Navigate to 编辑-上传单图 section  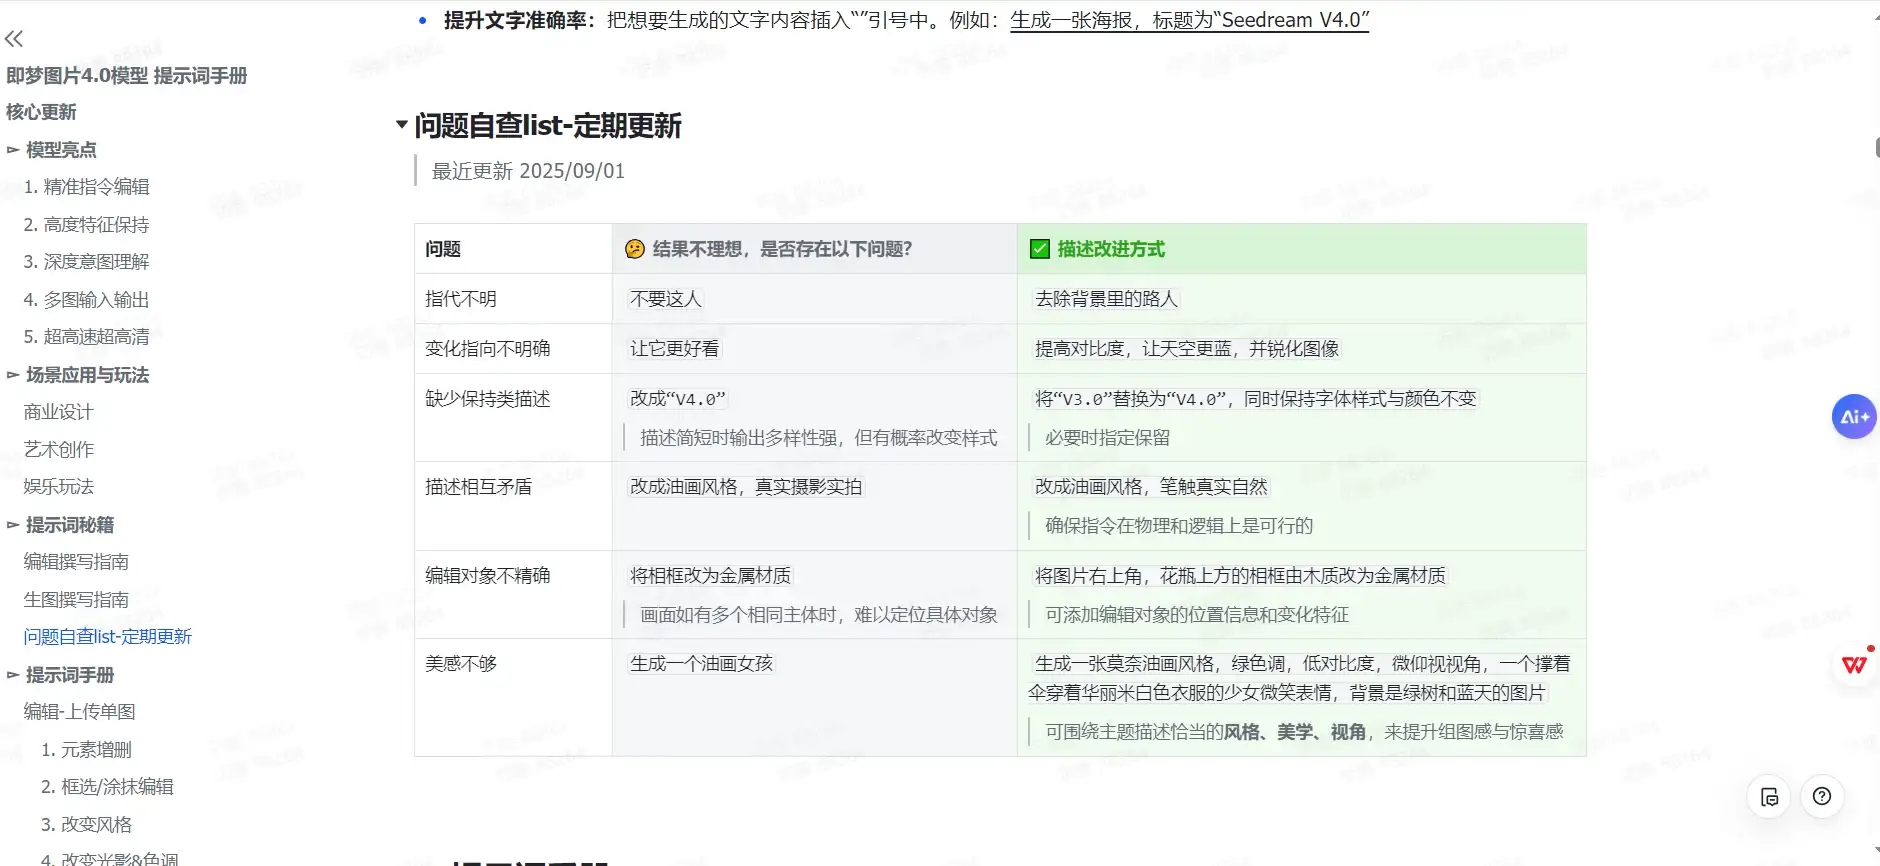(x=80, y=712)
